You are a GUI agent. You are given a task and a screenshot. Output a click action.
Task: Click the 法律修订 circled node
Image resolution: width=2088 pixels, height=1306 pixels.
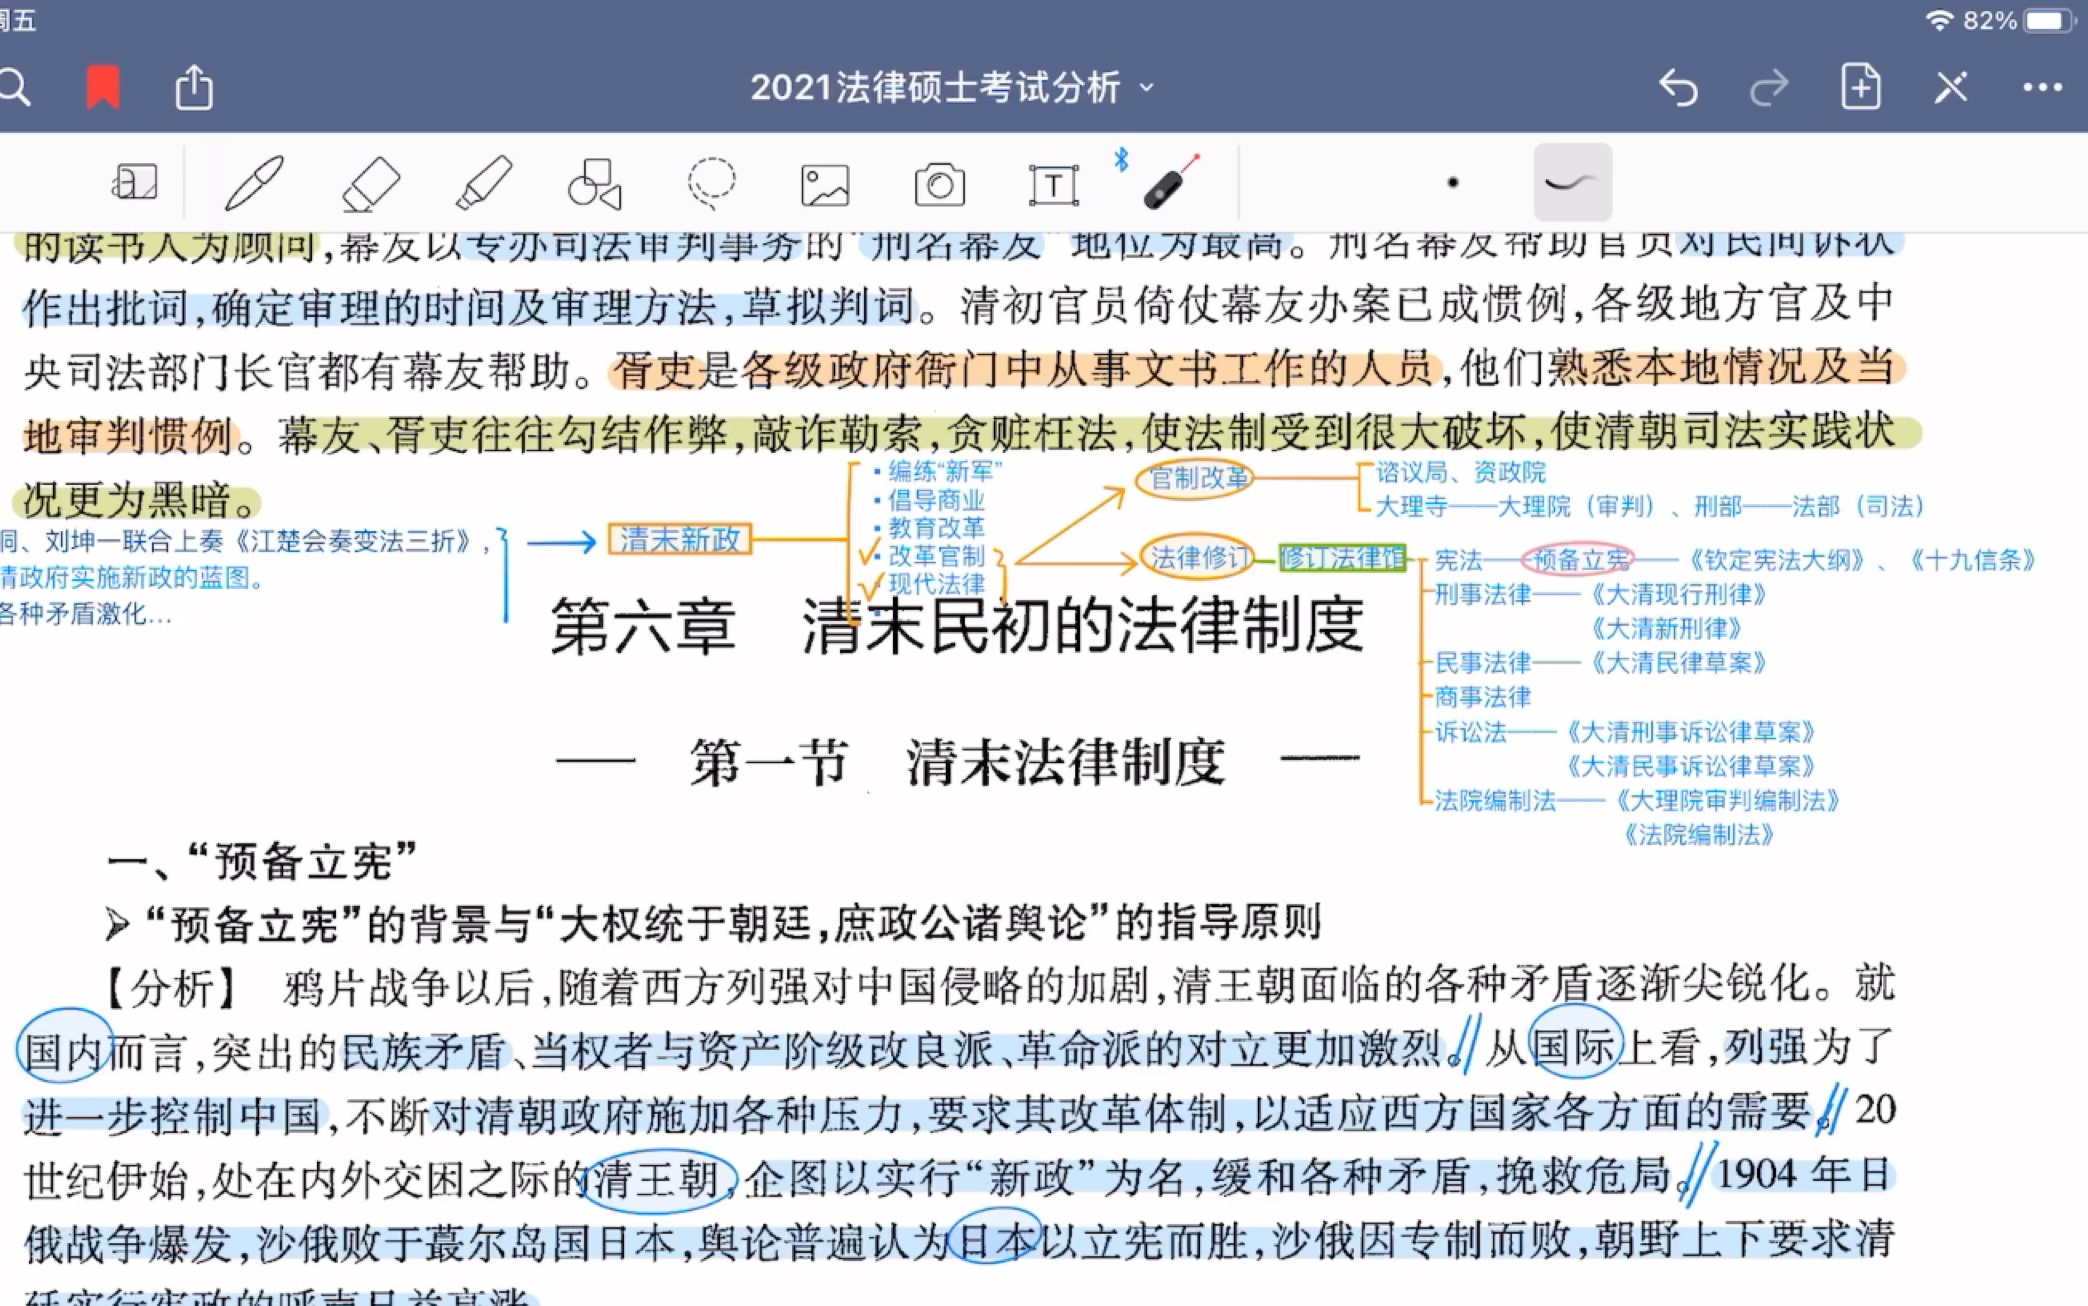1198,558
